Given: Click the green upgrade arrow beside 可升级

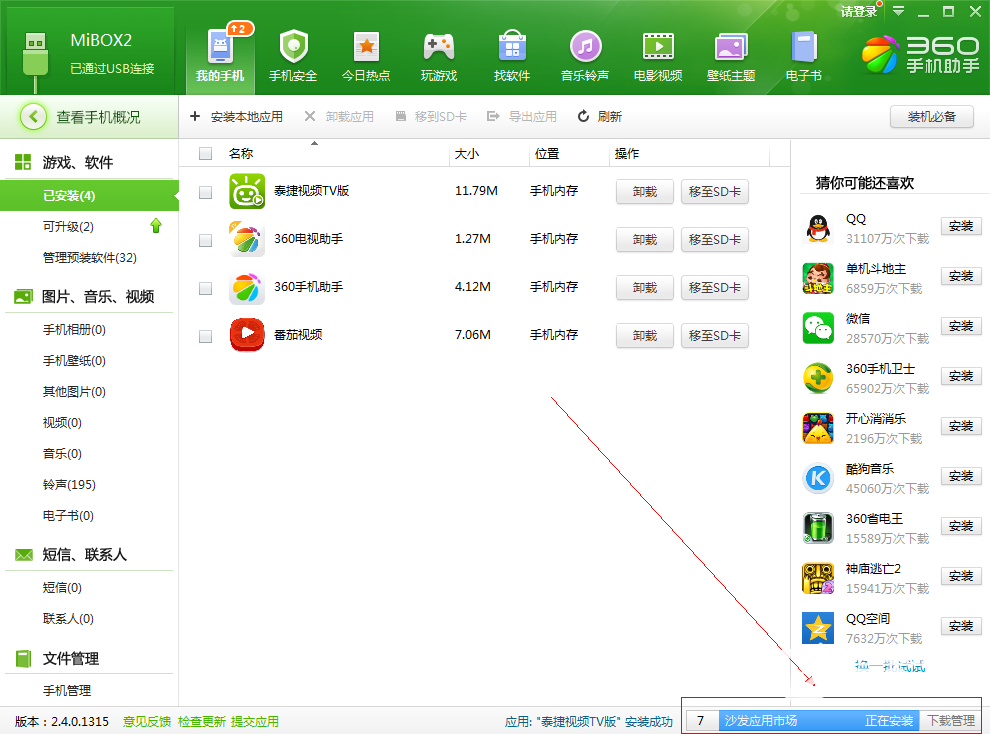Looking at the screenshot, I should tap(156, 226).
